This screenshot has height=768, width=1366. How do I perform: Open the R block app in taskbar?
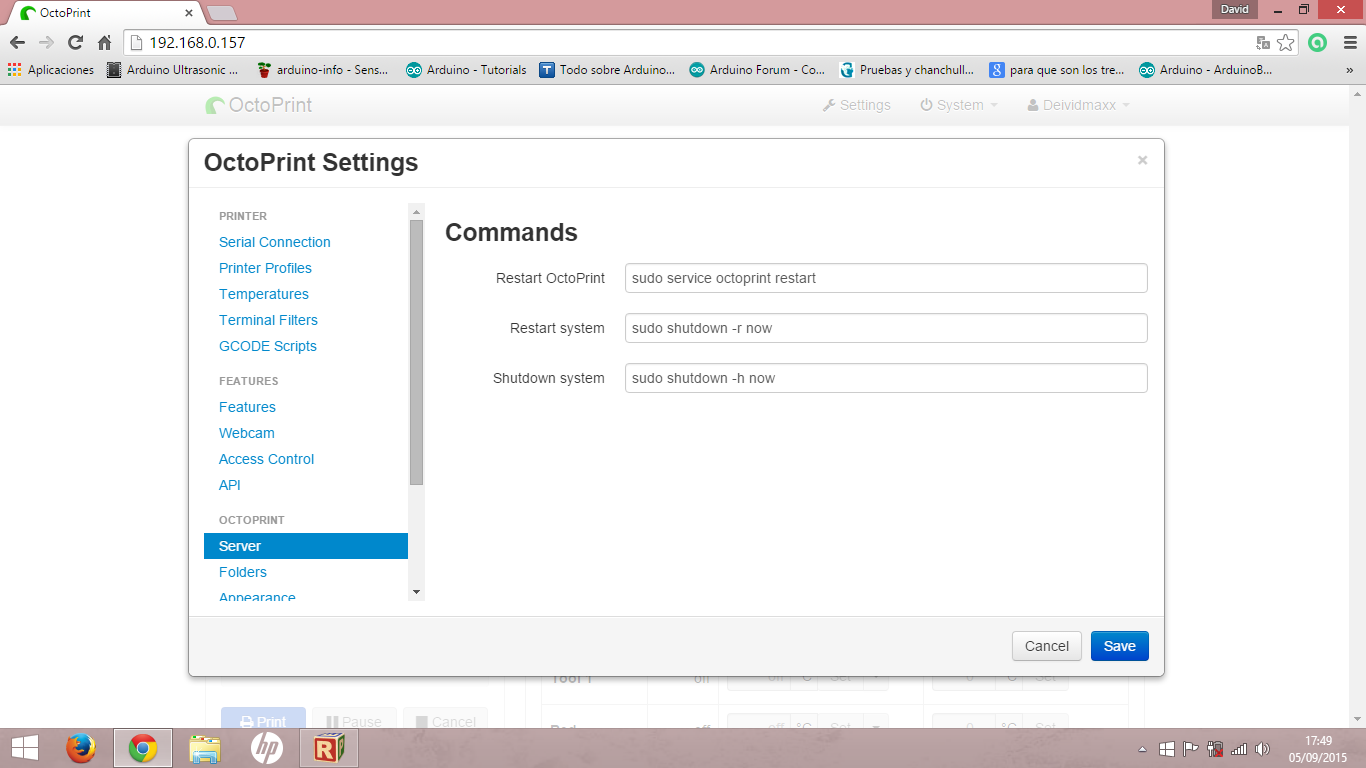(329, 748)
